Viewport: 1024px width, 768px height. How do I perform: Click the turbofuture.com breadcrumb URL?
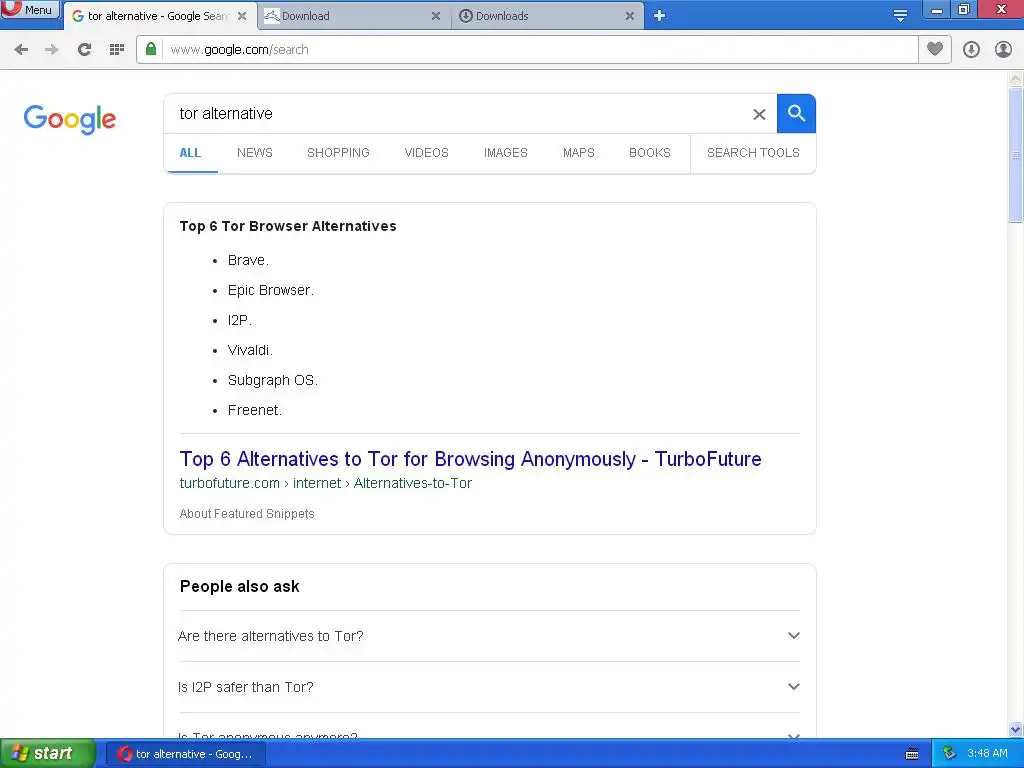325,483
